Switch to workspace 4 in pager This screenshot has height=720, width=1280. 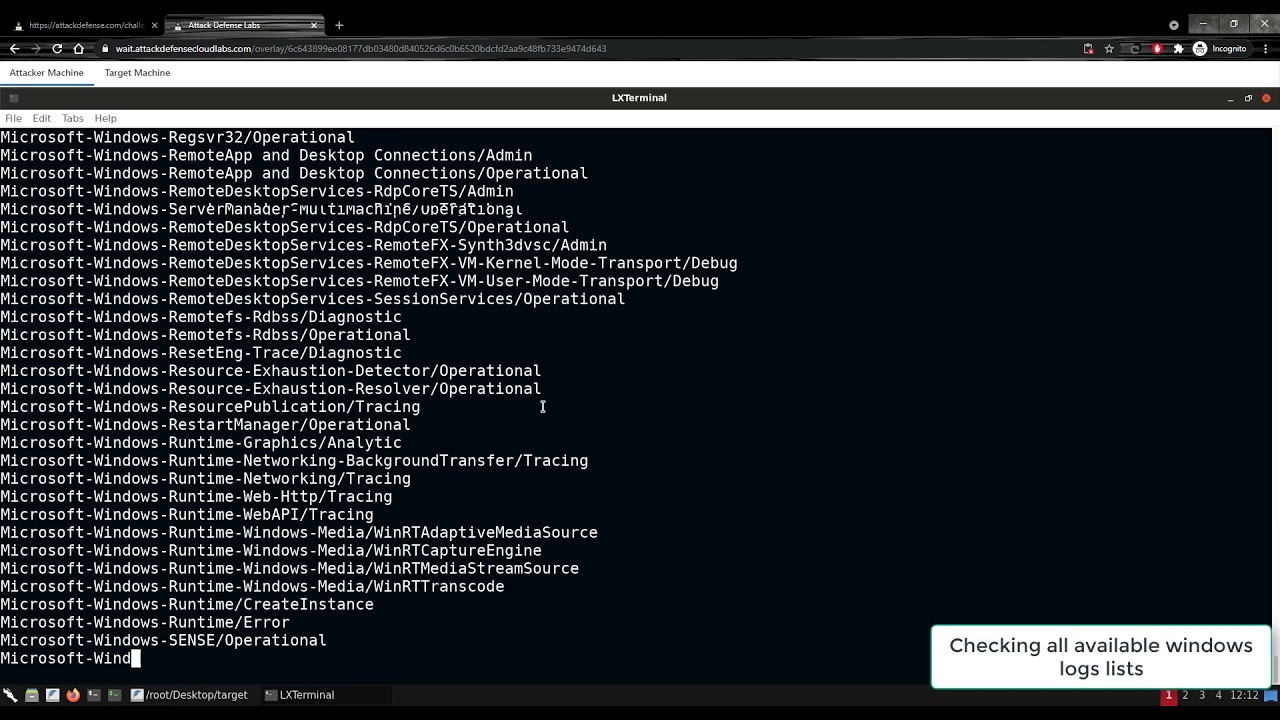tap(1218, 695)
